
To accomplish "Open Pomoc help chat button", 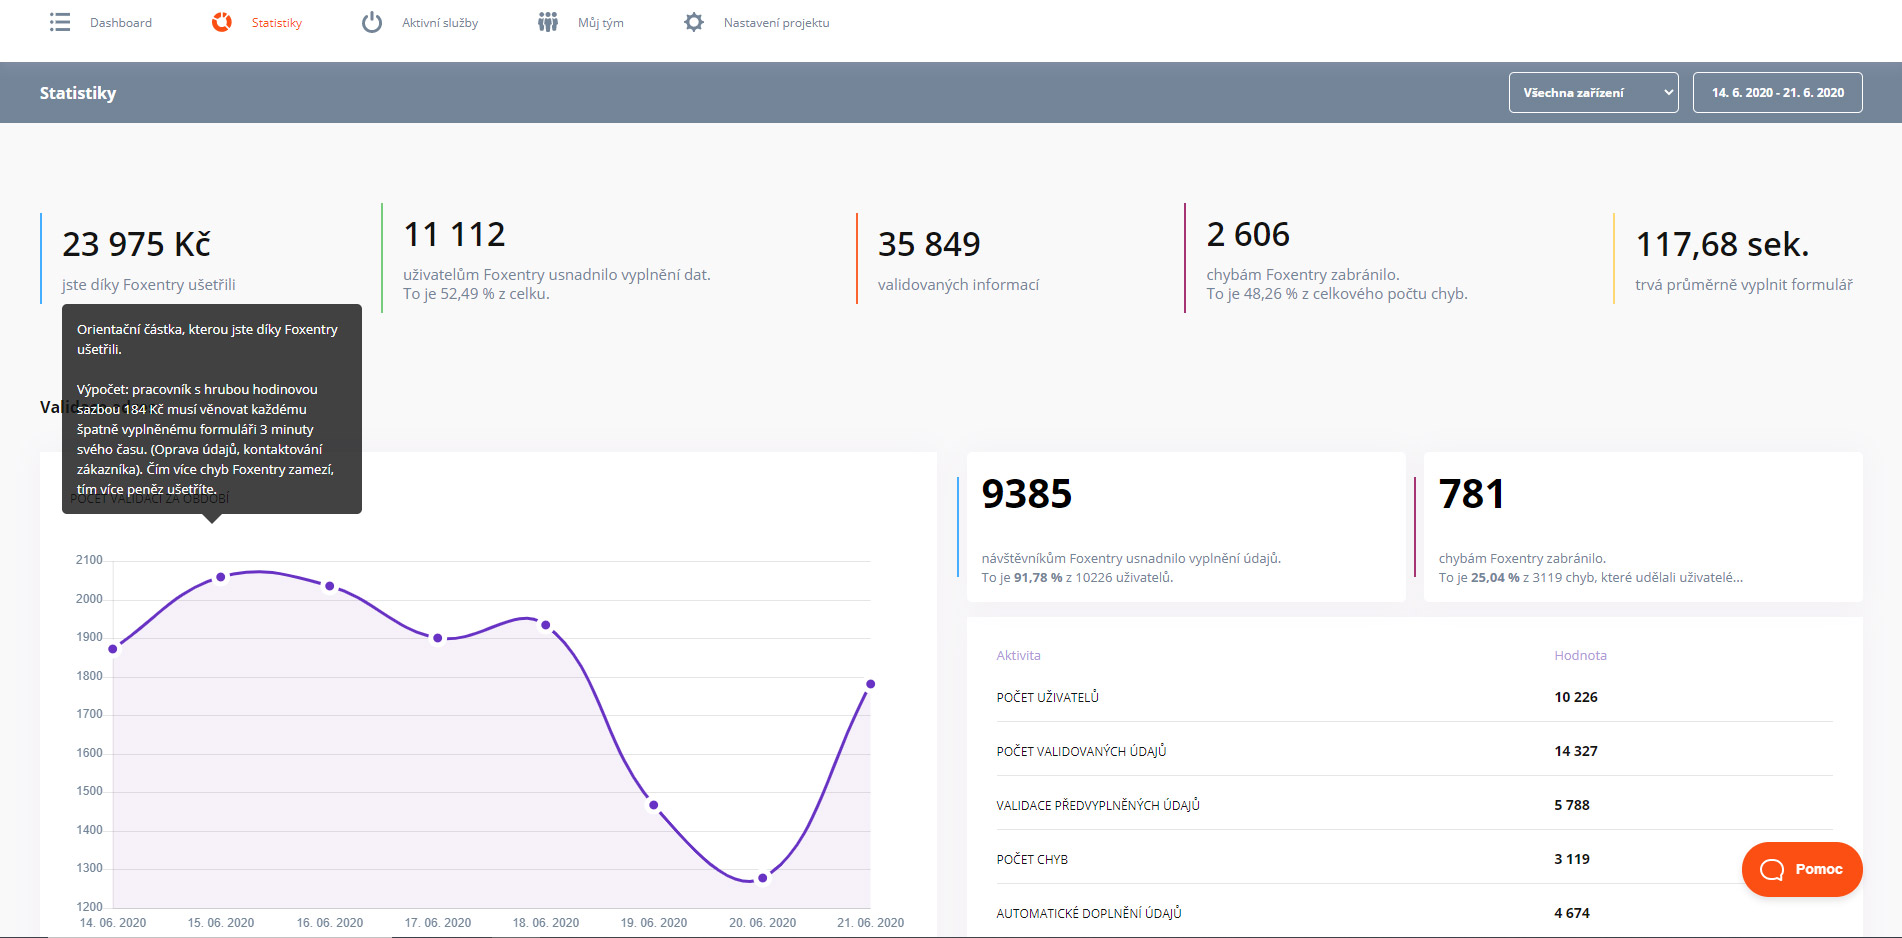I will coord(1802,869).
